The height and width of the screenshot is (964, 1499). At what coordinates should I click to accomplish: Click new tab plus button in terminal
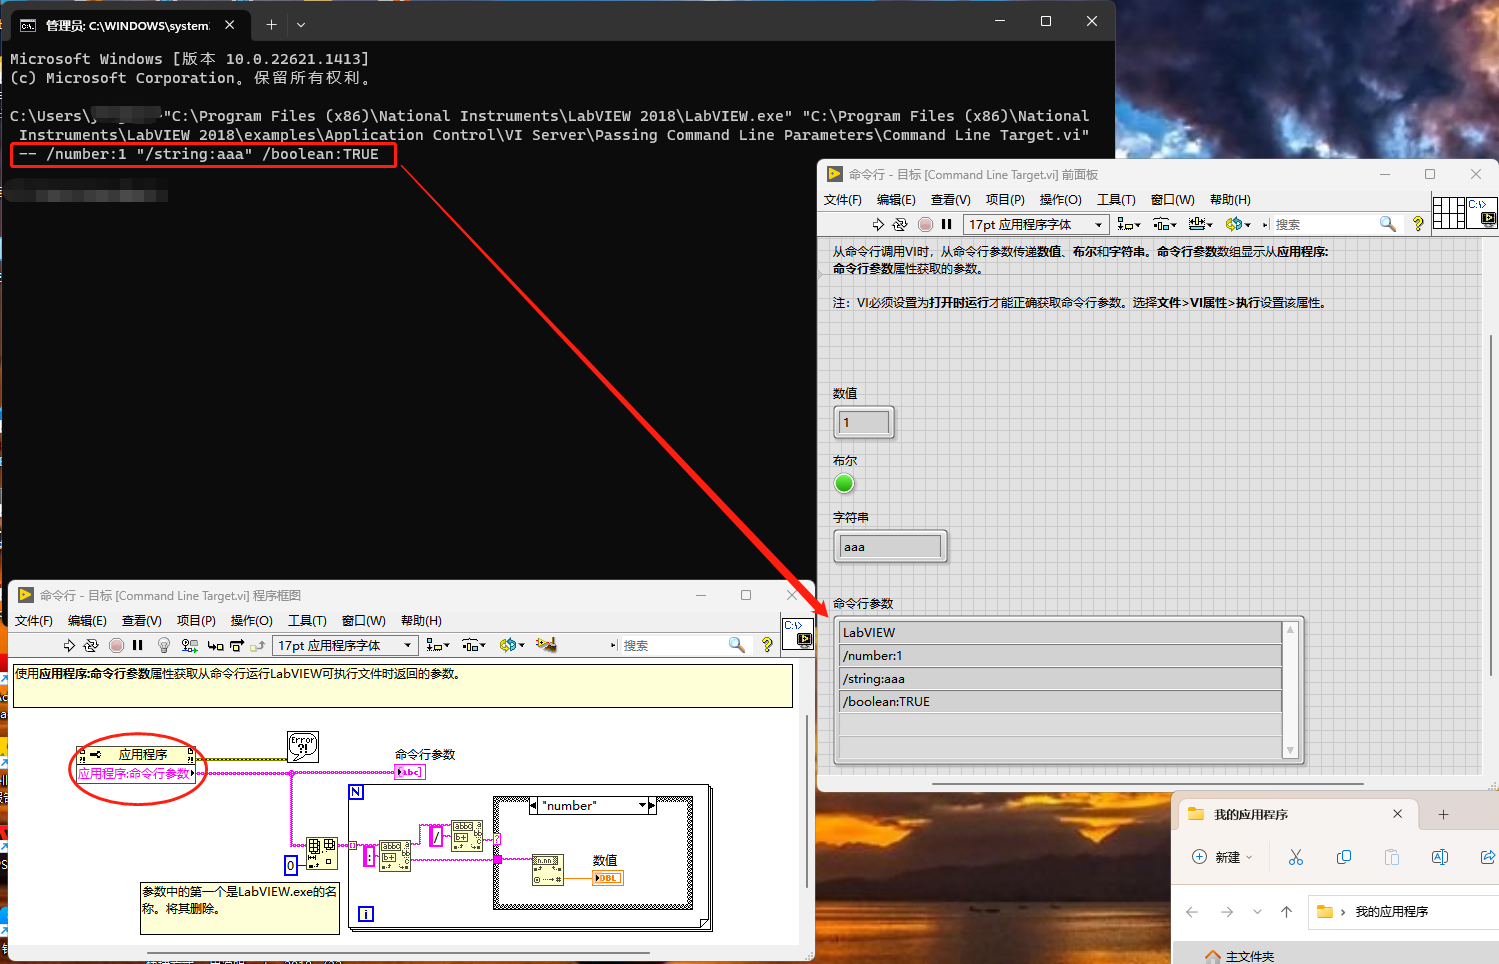coord(271,25)
